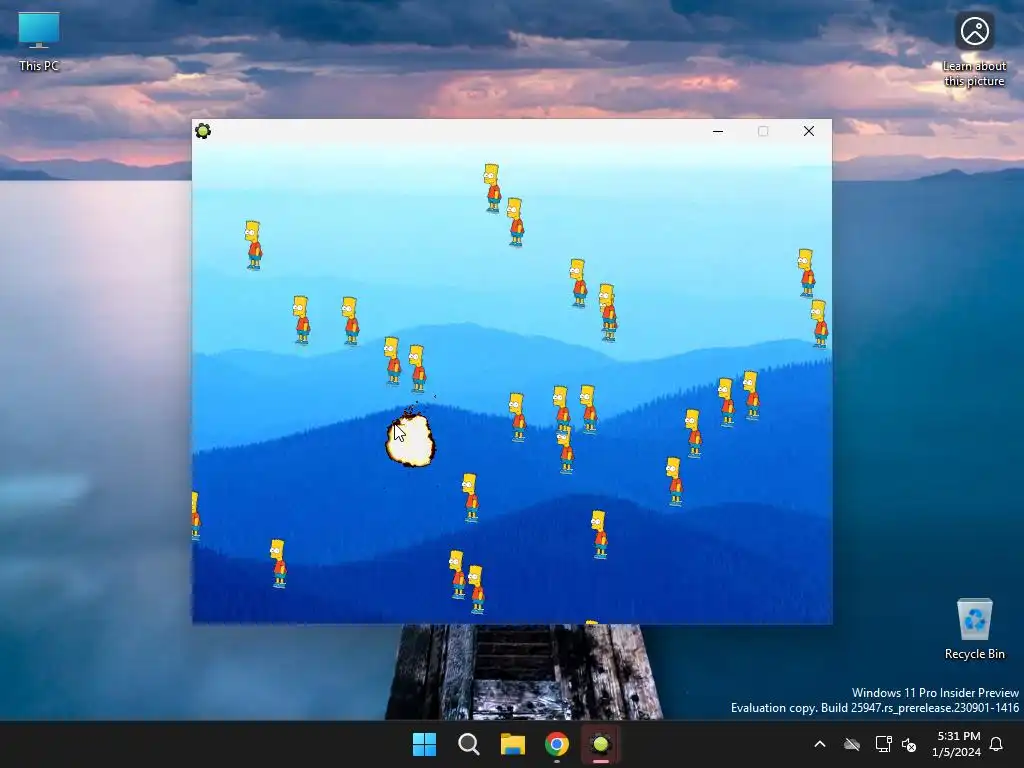Screen dimensions: 1024x768
Task: Open the This PC desktop icon
Action: (39, 42)
